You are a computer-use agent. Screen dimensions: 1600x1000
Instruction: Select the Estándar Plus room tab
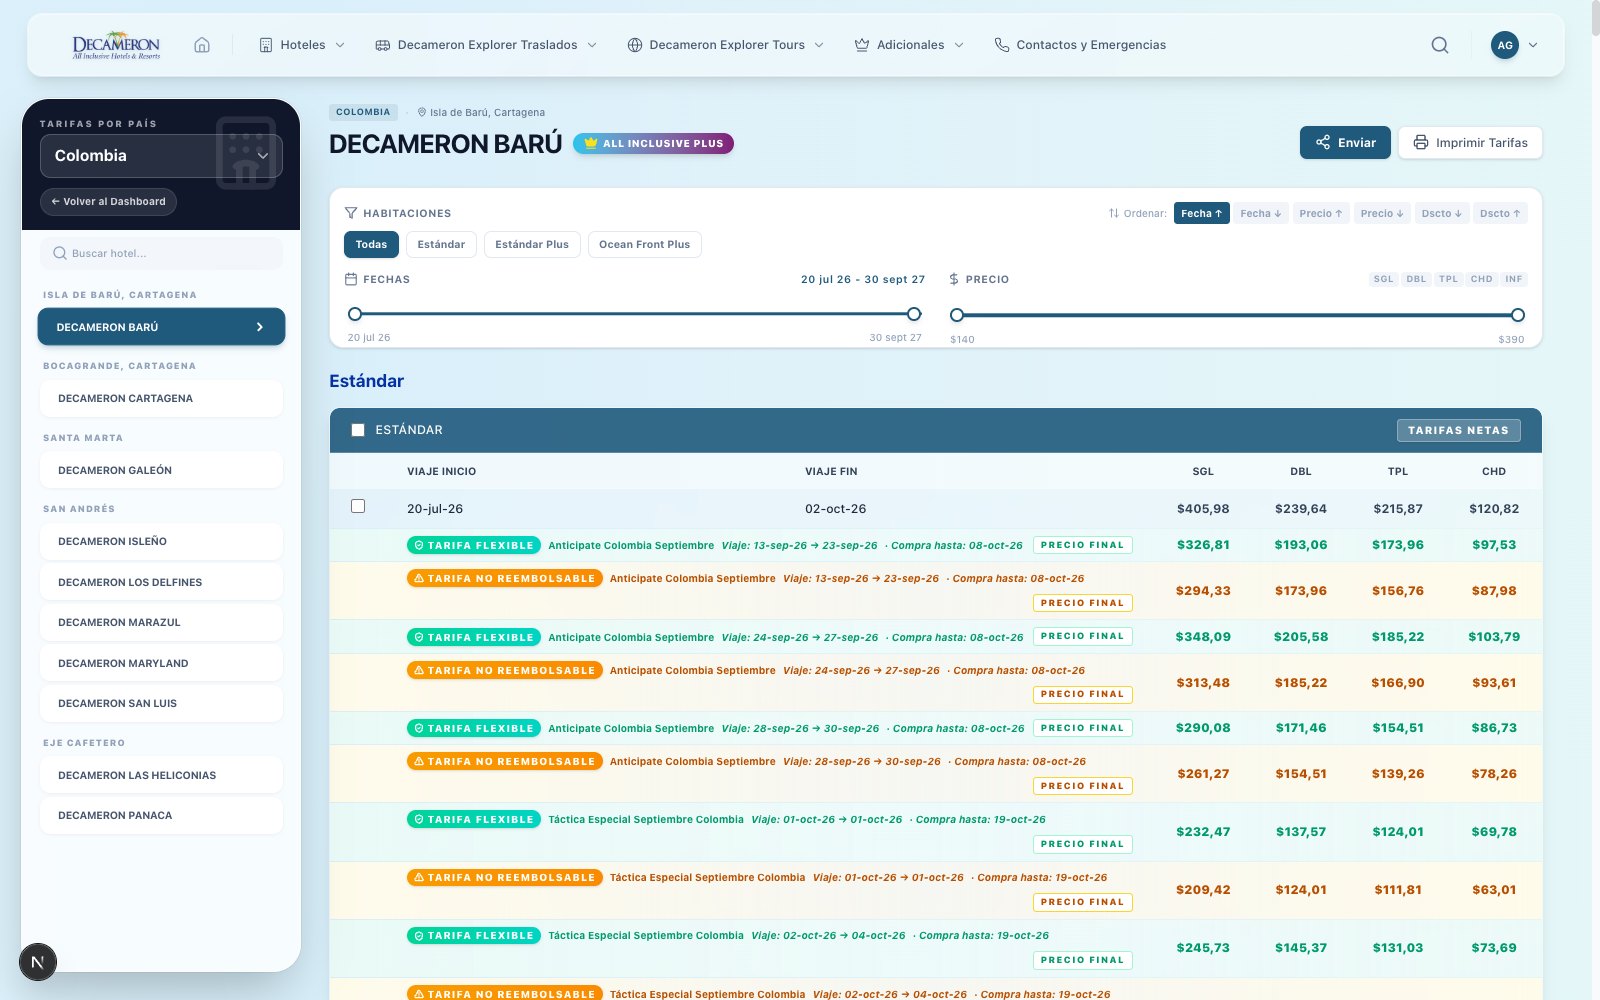pos(532,244)
